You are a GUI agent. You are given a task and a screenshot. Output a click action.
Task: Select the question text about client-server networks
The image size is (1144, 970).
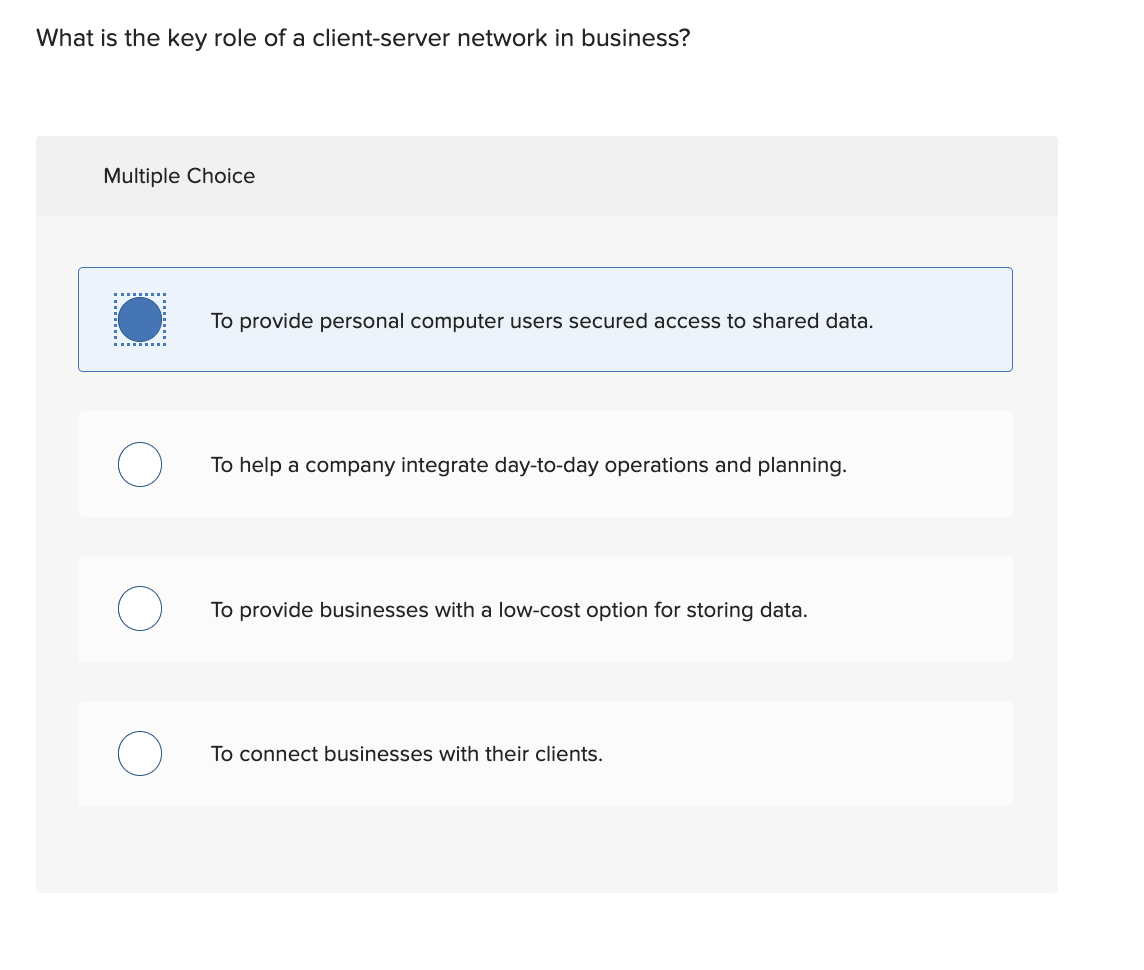[x=363, y=38]
